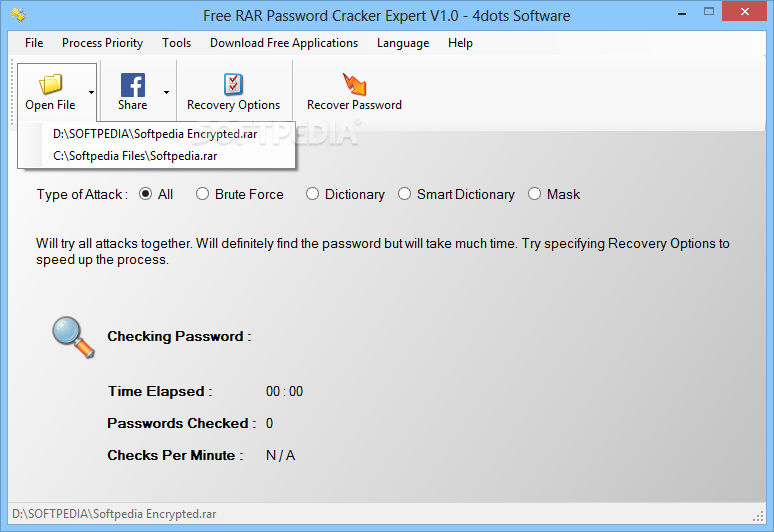The width and height of the screenshot is (774, 532).
Task: Maximize the application window
Action: point(709,12)
